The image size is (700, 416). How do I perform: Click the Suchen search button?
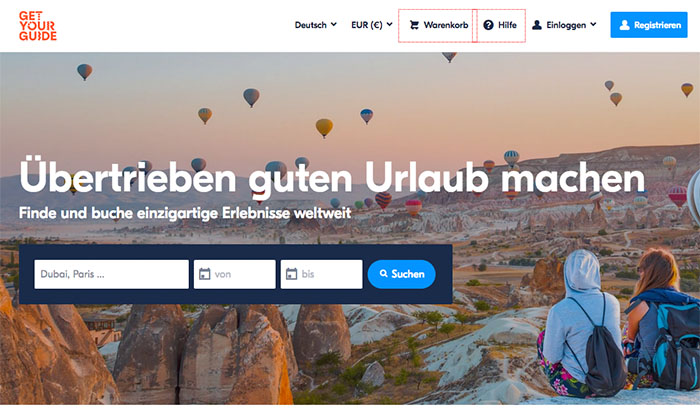click(401, 274)
